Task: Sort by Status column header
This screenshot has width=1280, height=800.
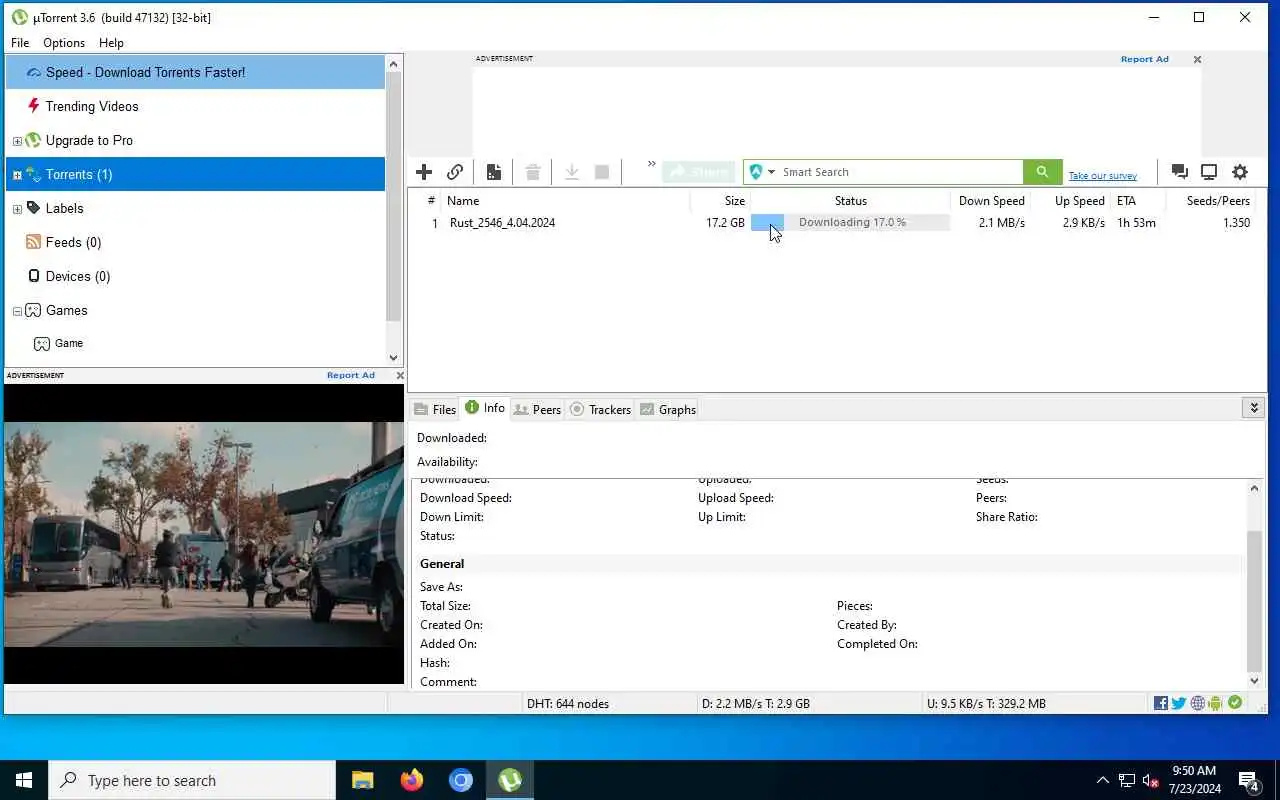Action: 850,201
